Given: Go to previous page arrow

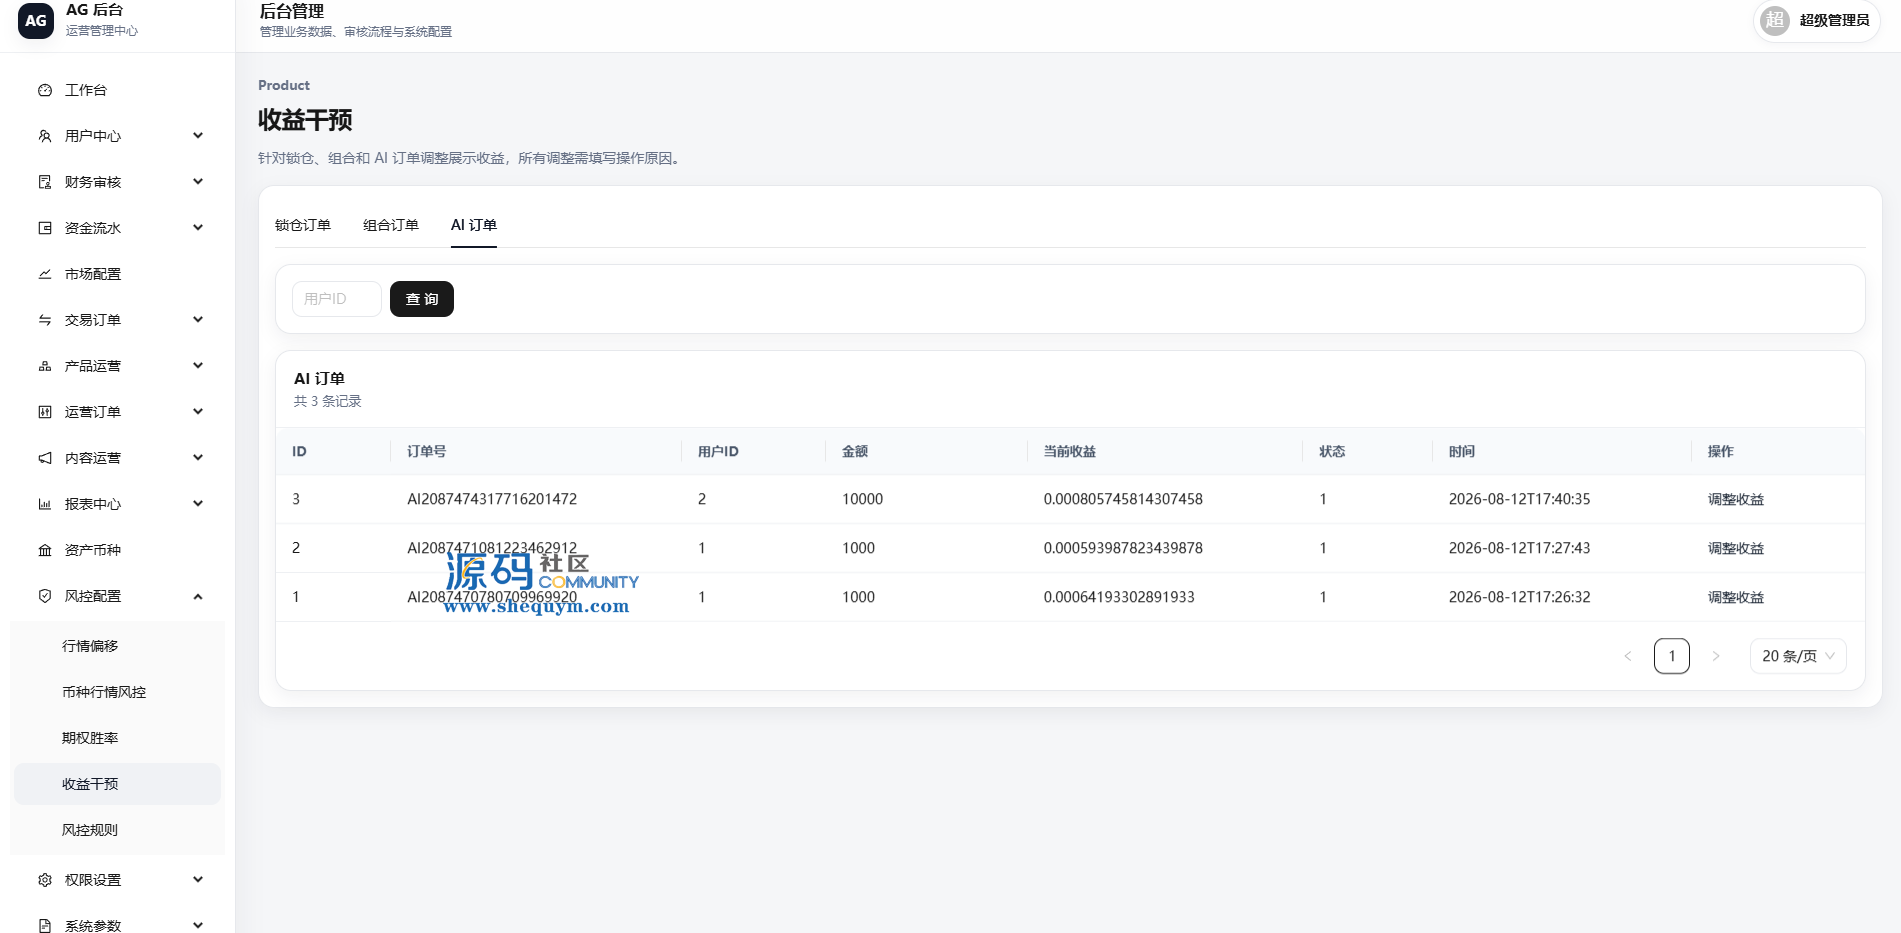Looking at the screenshot, I should click(1628, 656).
